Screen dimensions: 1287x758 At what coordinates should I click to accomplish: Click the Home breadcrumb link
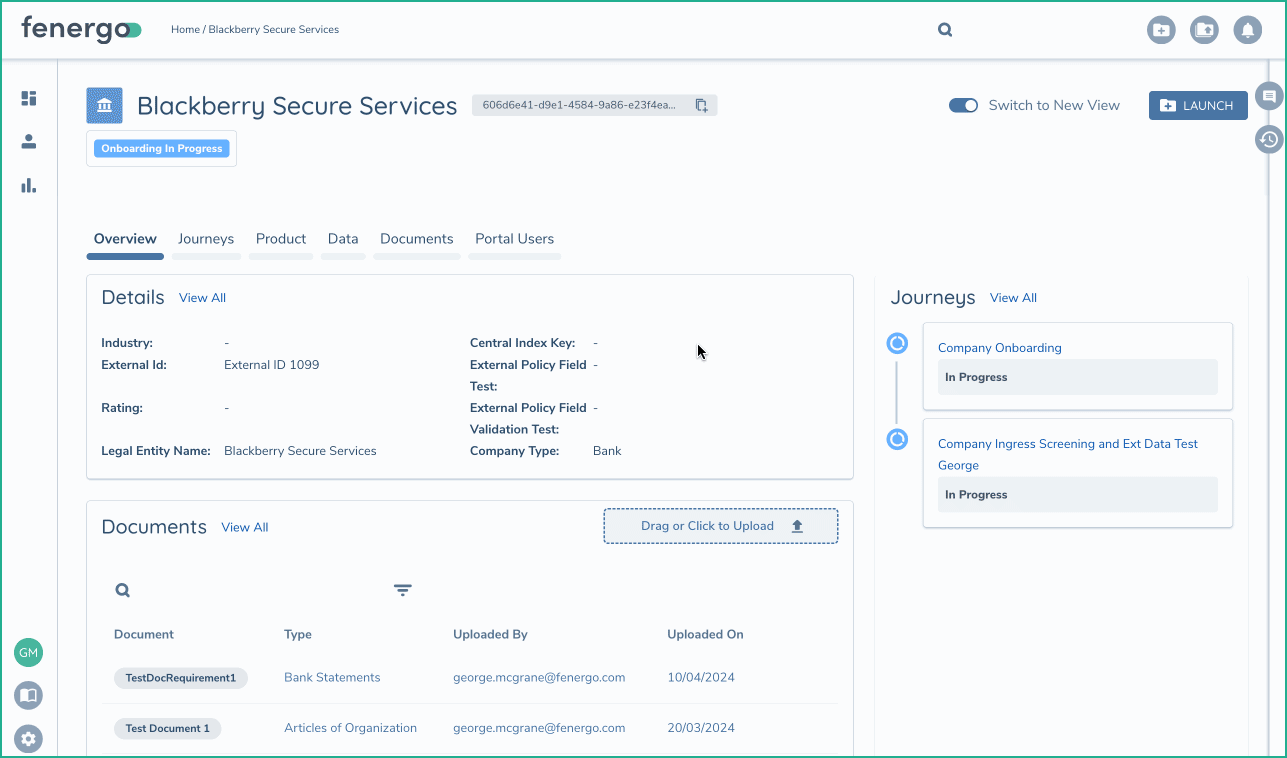coord(185,30)
